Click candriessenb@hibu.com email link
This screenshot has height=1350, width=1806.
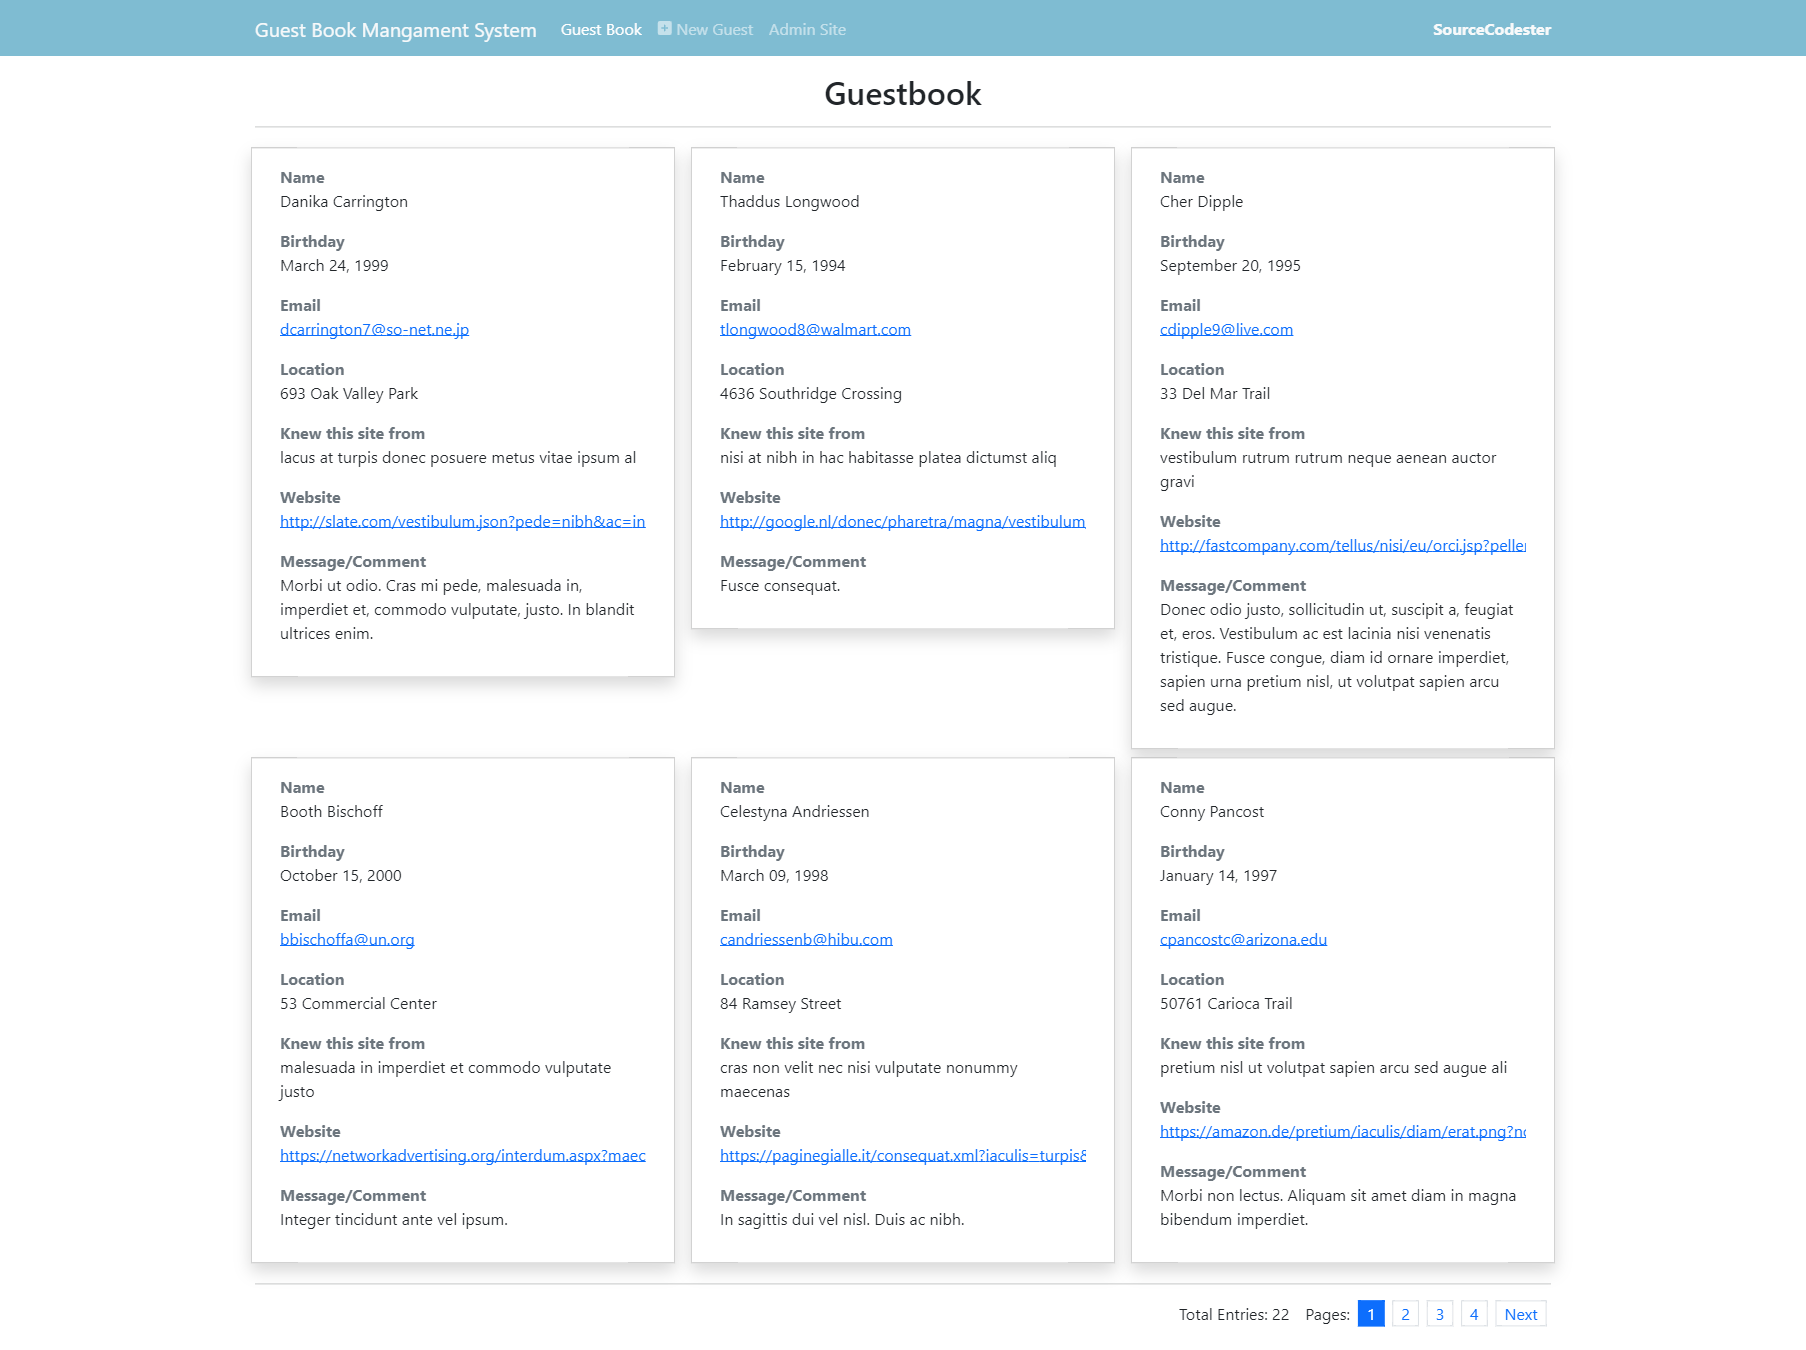[806, 939]
